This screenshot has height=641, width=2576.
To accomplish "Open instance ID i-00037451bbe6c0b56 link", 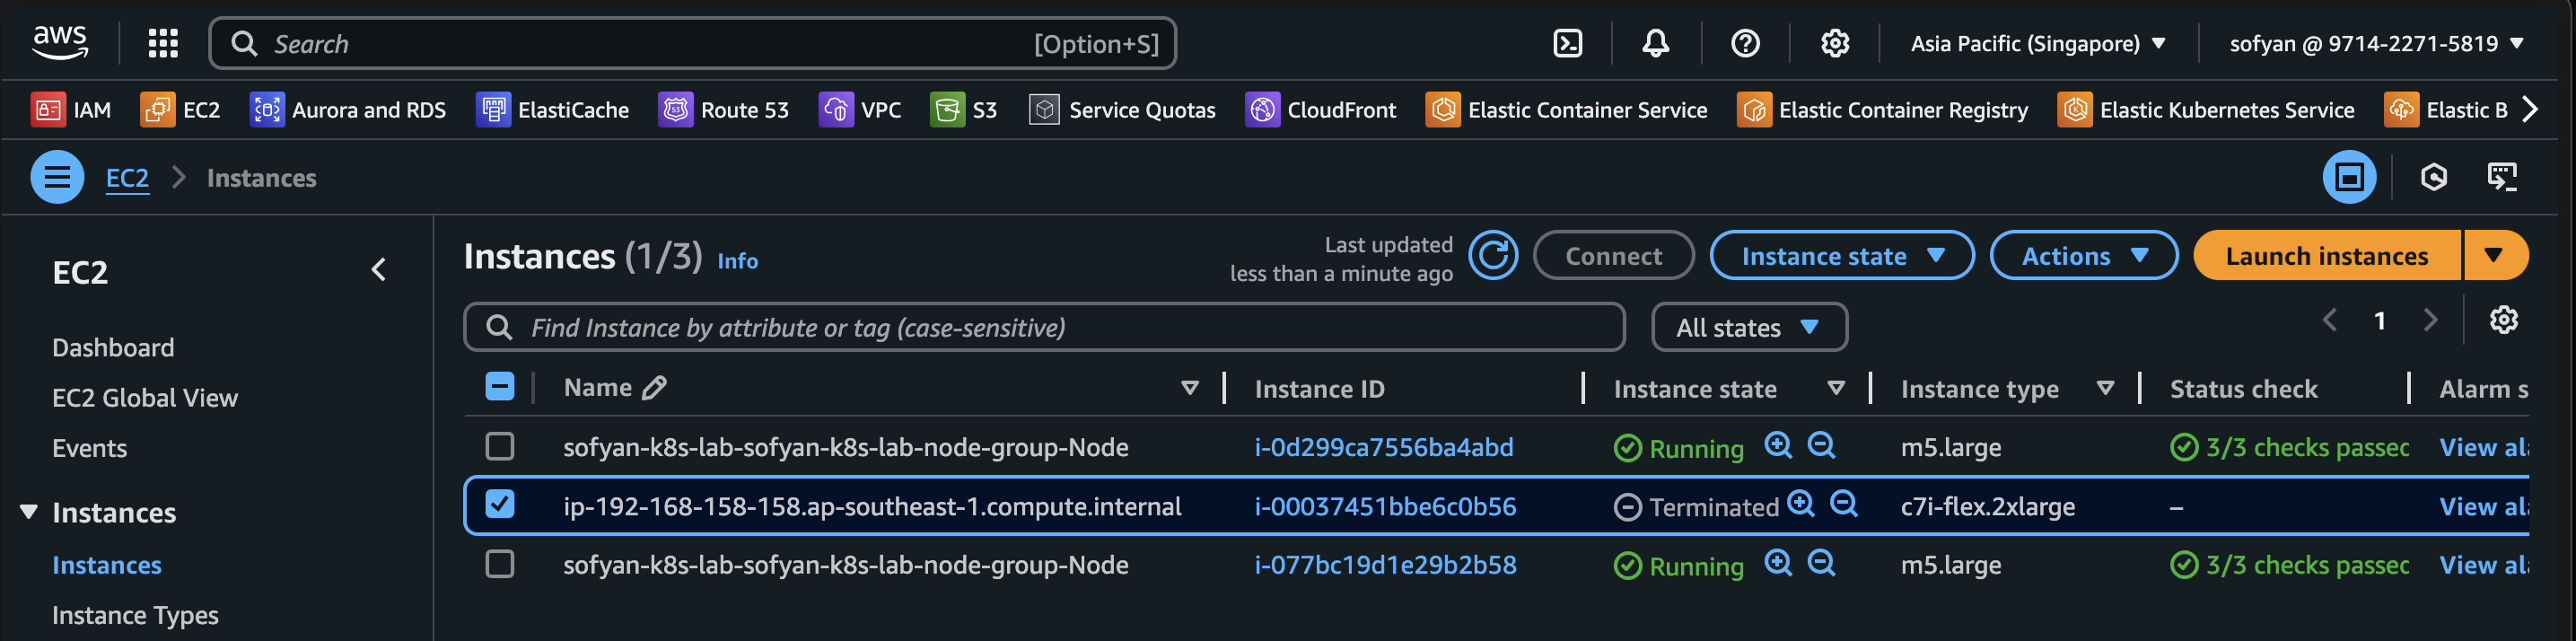I will 1385,507.
